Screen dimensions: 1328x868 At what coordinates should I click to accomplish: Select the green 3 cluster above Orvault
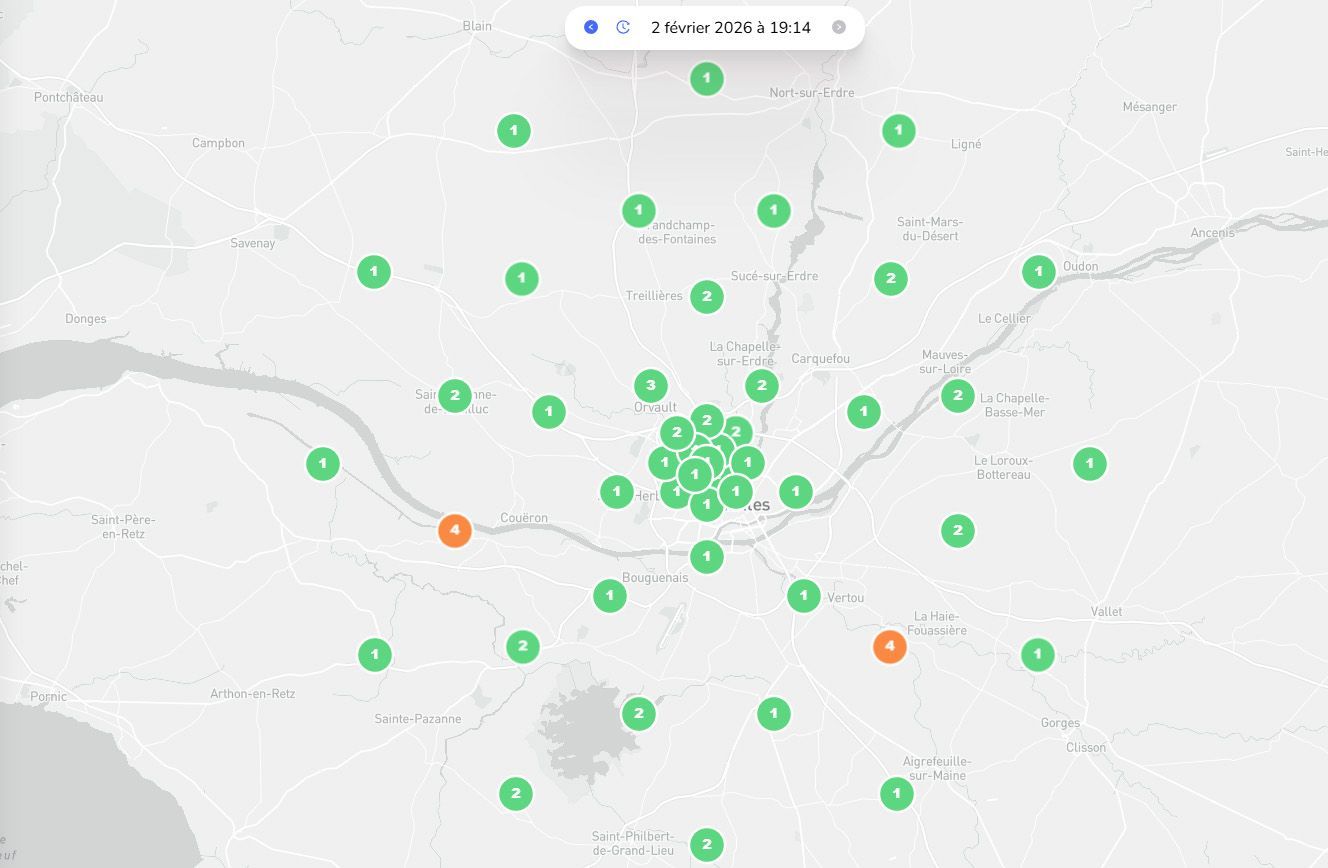click(650, 385)
